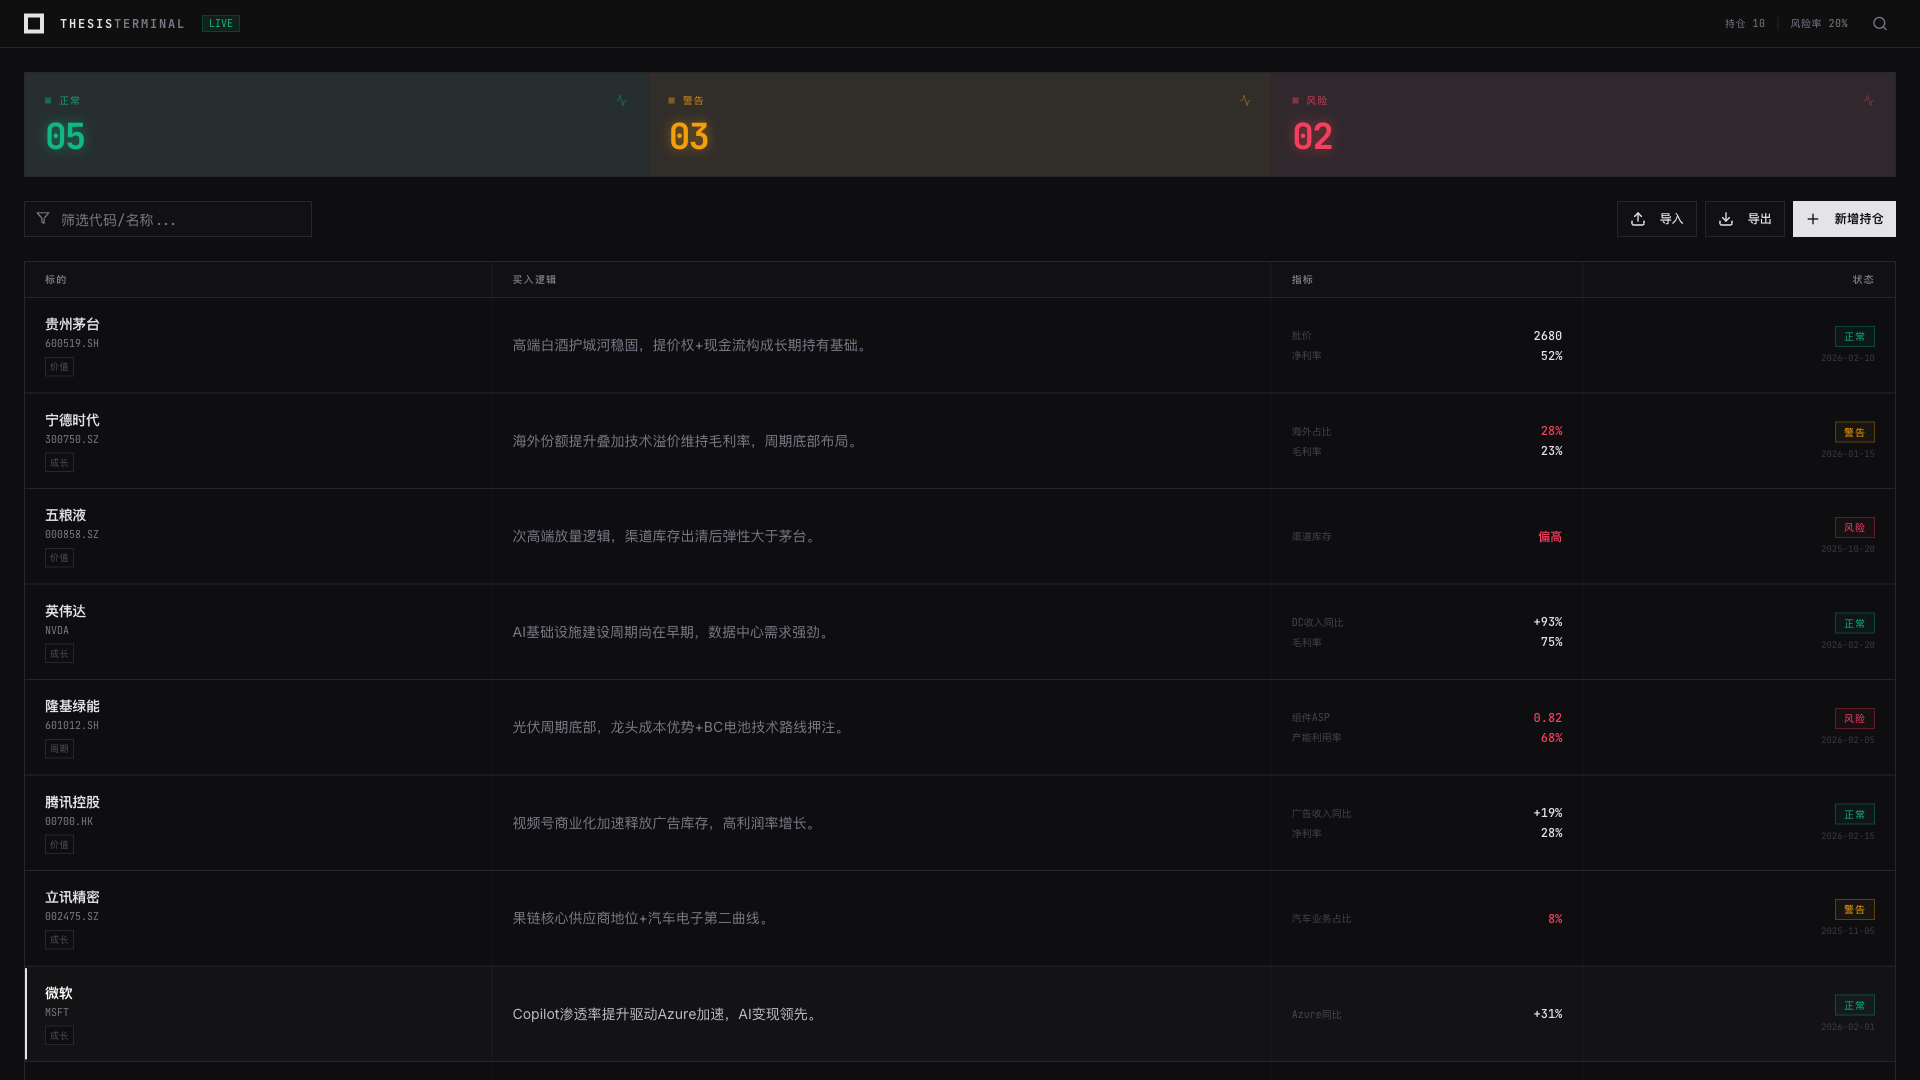1920x1080 pixels.
Task: Click the THESISTERMINAL square logo icon
Action: point(34,23)
